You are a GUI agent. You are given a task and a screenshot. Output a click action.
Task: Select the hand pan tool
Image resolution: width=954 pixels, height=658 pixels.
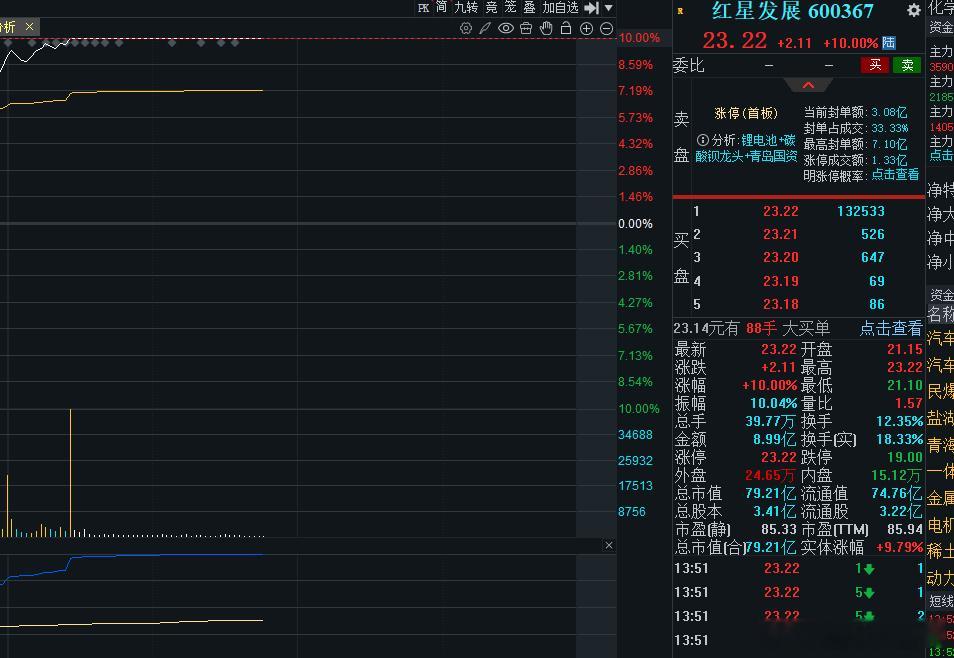545,28
